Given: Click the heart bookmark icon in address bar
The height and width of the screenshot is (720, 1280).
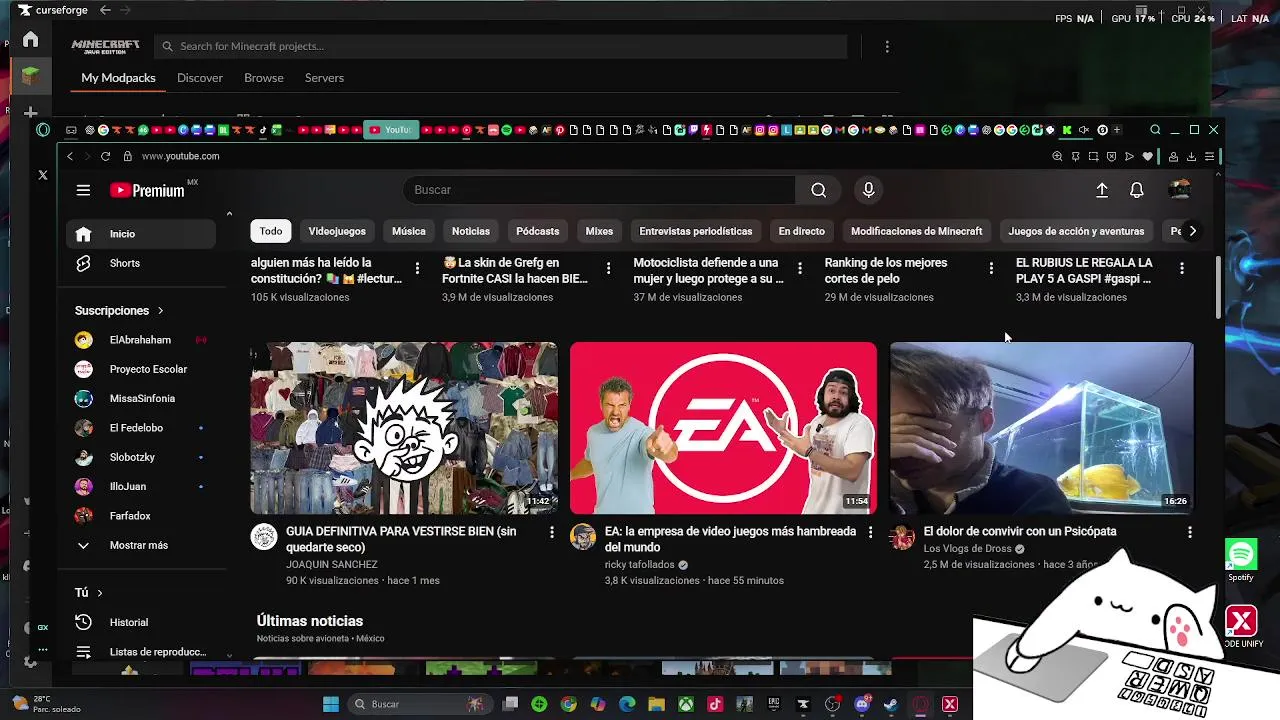Looking at the screenshot, I should pos(1147,156).
